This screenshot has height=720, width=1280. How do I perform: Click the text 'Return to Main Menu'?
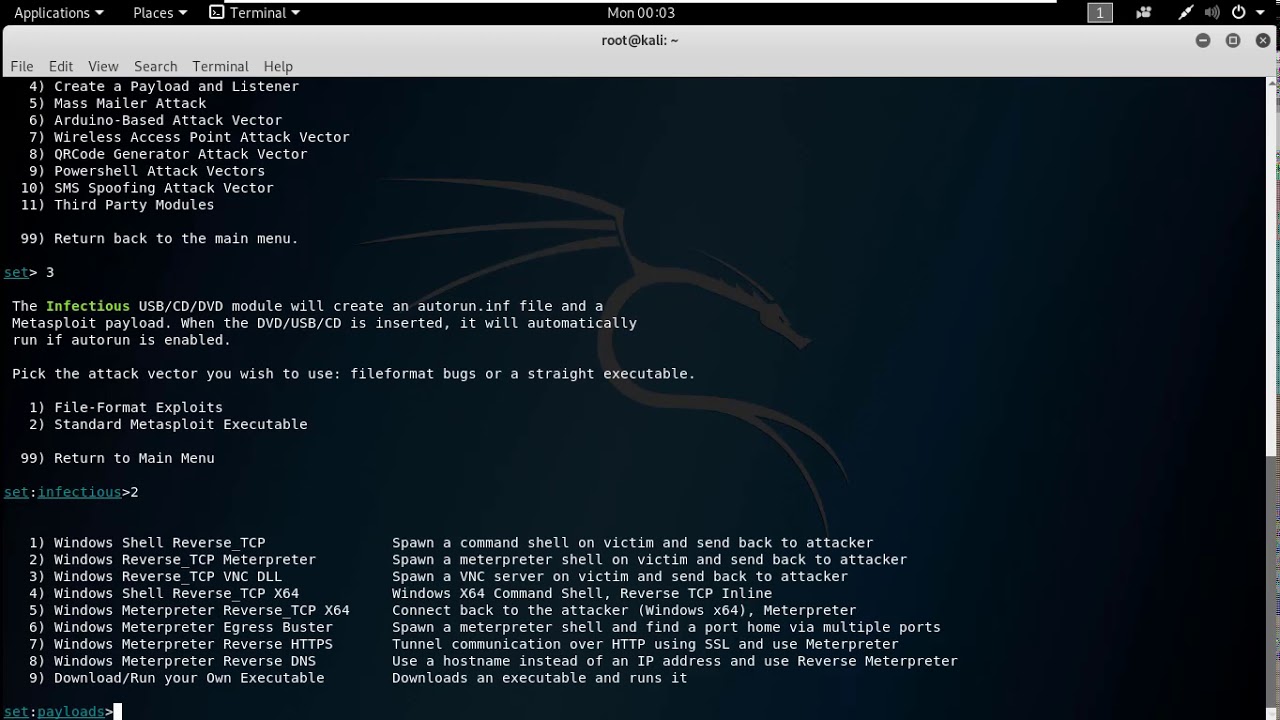[135, 458]
